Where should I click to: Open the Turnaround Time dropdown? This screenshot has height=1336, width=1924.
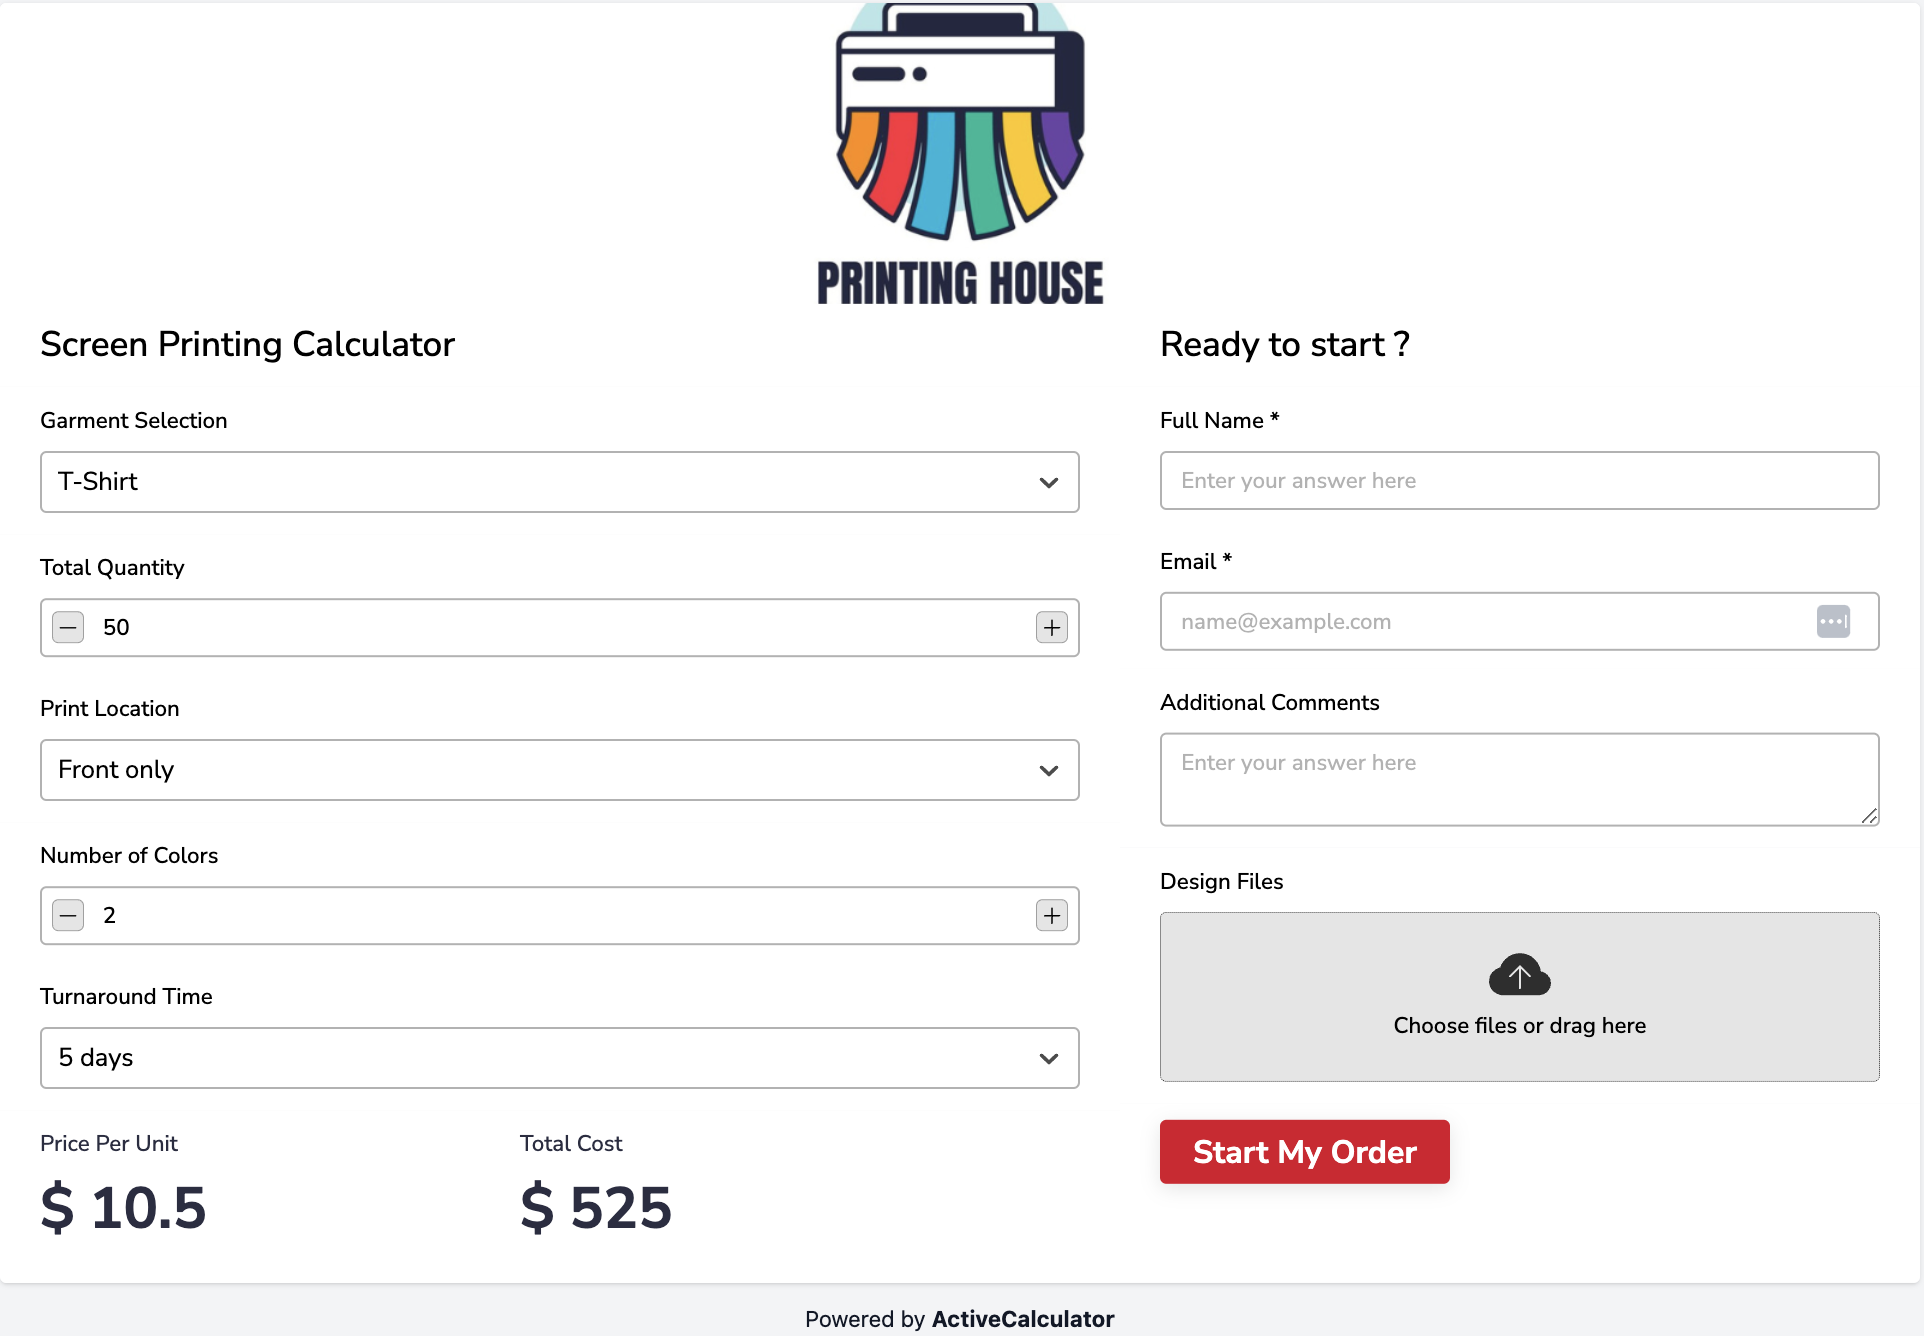559,1058
